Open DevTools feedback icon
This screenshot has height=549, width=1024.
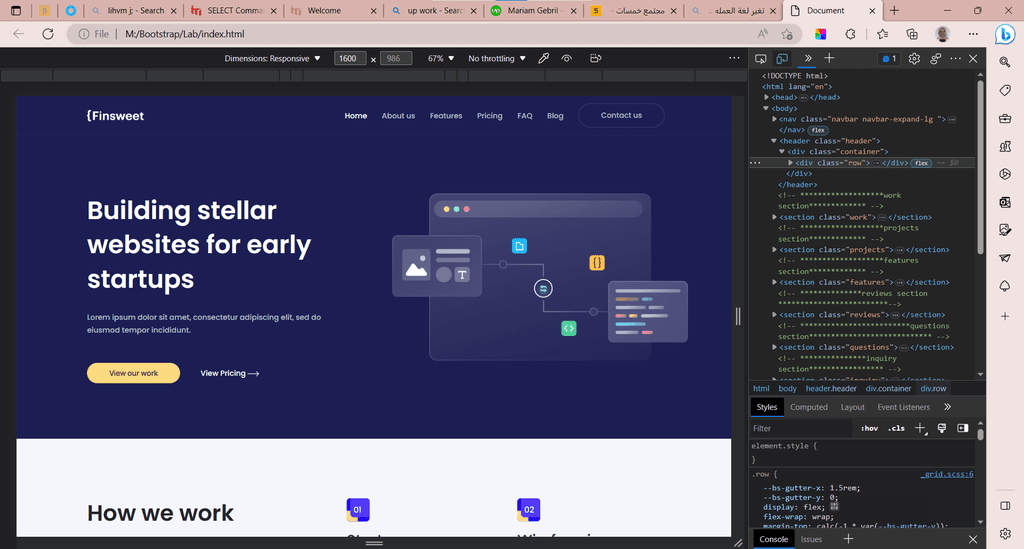tap(936, 59)
